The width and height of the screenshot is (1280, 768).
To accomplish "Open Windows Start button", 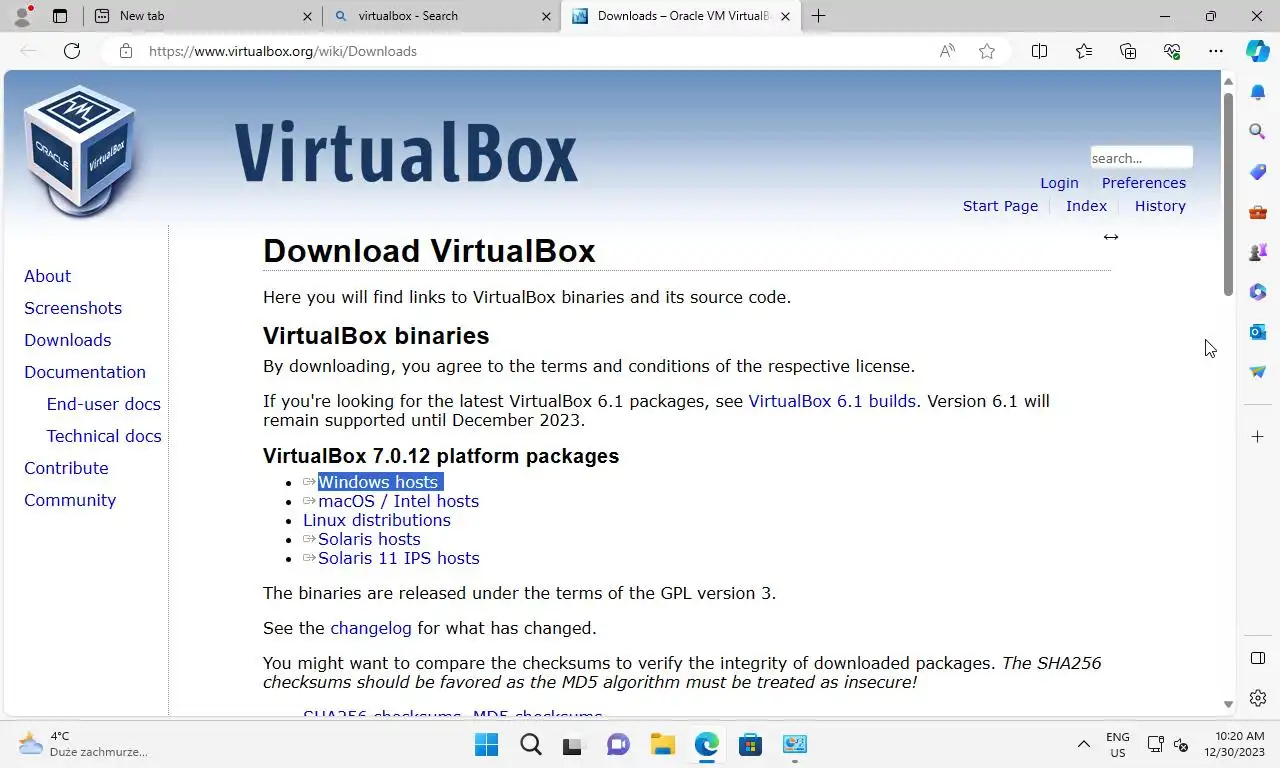I will tap(487, 744).
